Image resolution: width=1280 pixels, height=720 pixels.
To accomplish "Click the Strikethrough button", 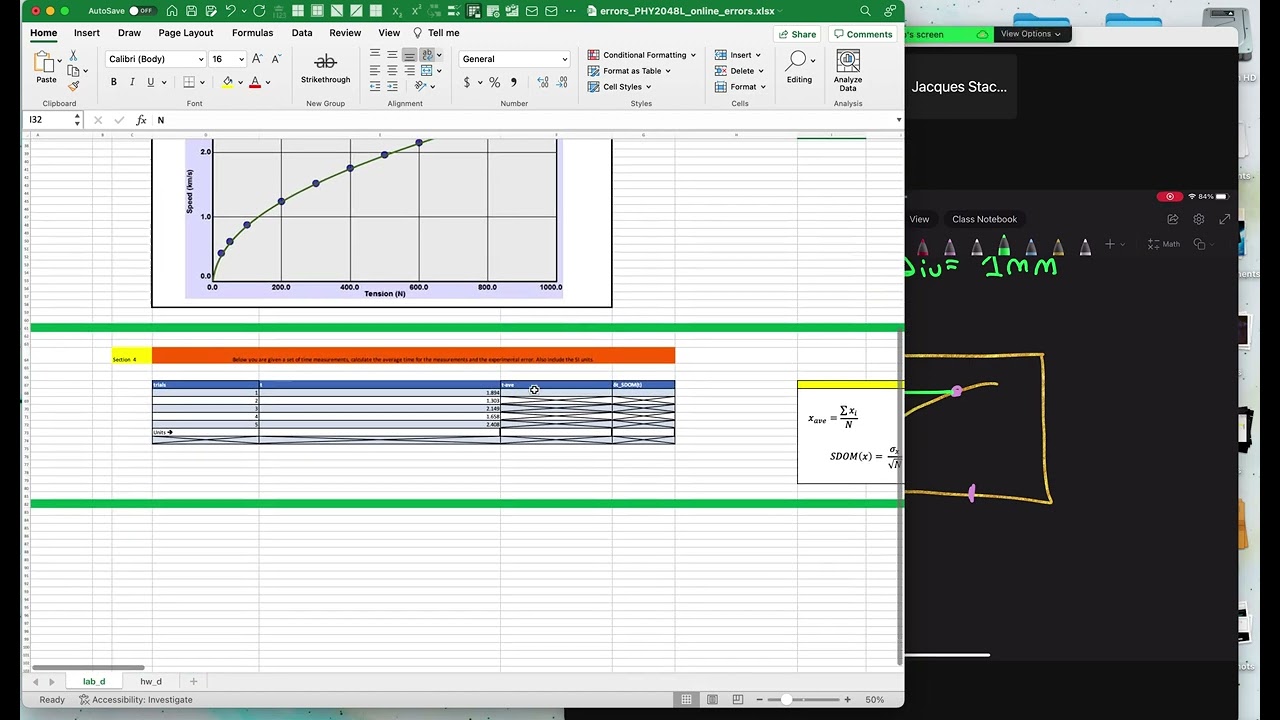I will click(x=325, y=68).
